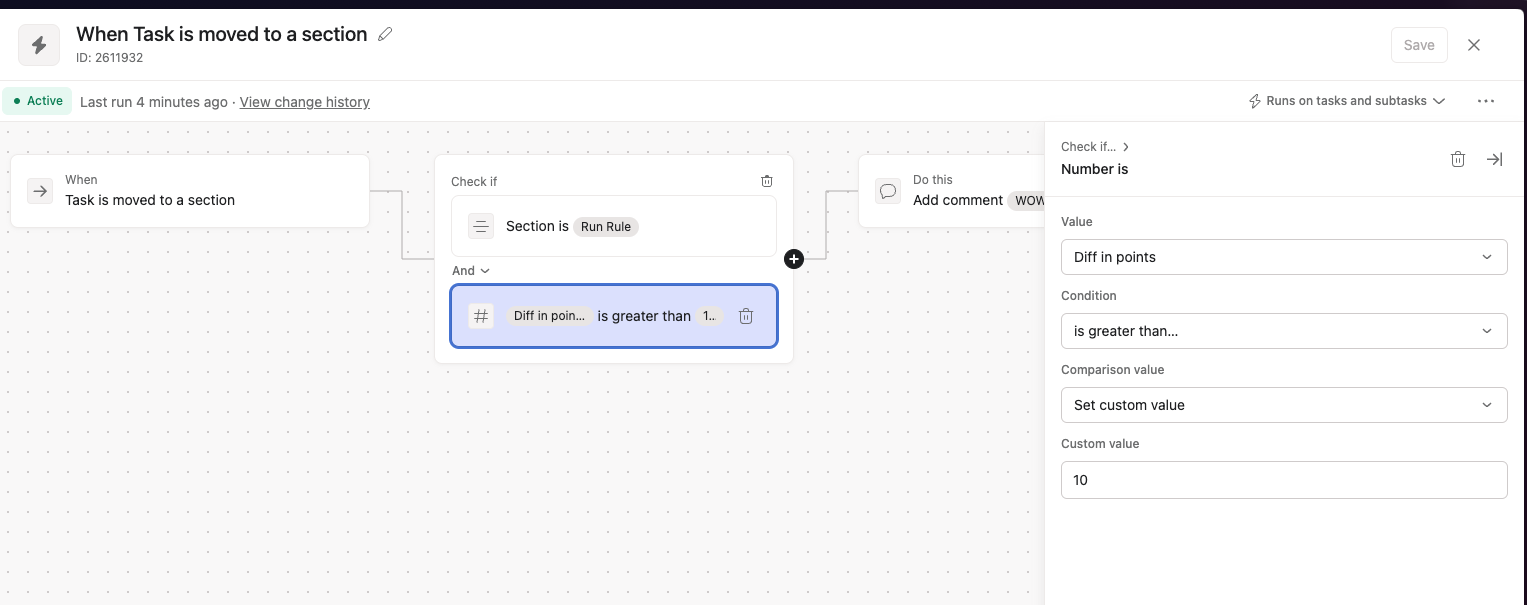Image resolution: width=1527 pixels, height=605 pixels.
Task: Click the lightning bolt rule icon
Action: 39,45
